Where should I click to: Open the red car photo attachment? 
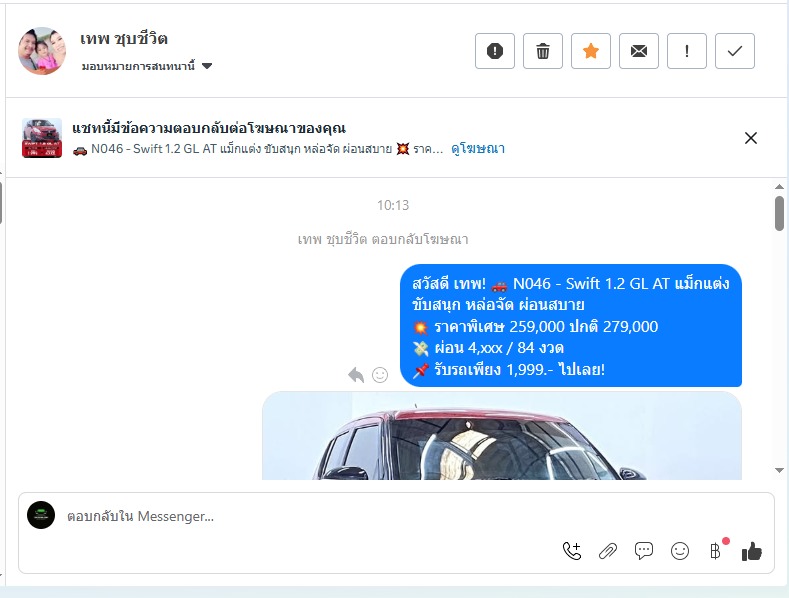pos(502,436)
